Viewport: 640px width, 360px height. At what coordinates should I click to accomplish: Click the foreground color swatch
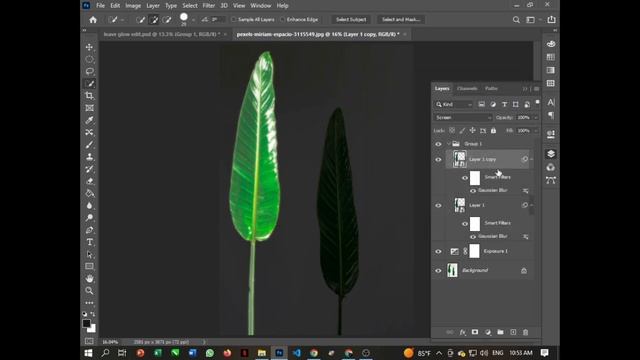click(86, 323)
